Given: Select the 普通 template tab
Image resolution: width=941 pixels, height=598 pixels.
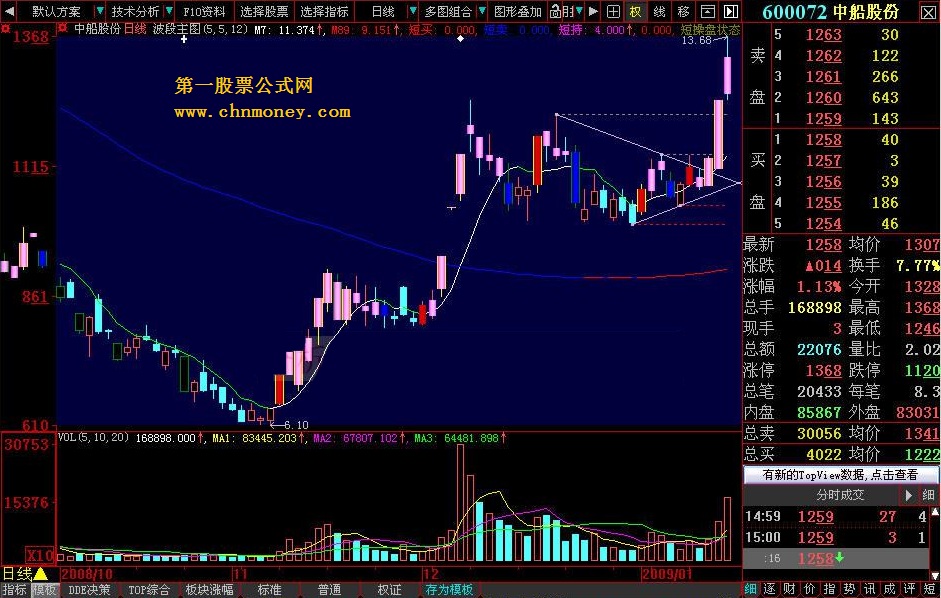Looking at the screenshot, I should pyautogui.click(x=329, y=590).
